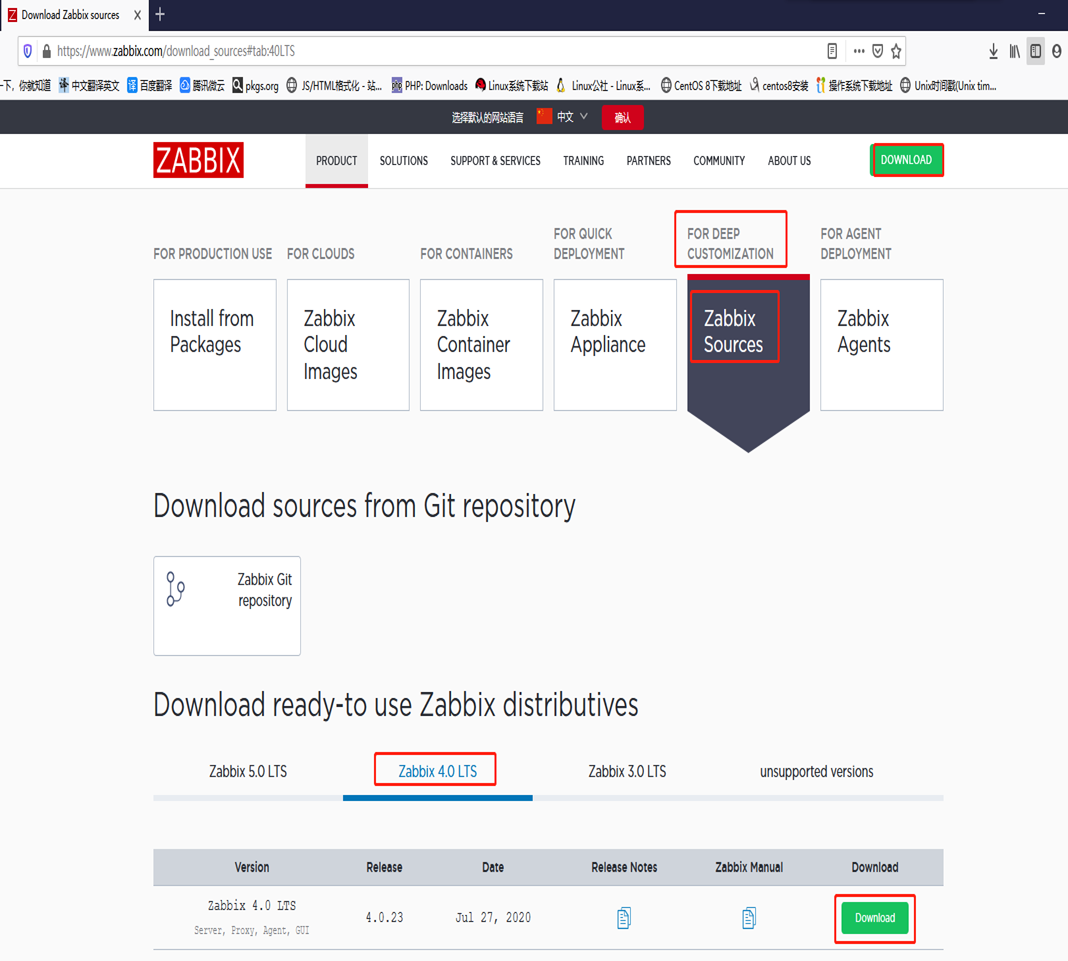The width and height of the screenshot is (1068, 961).
Task: Switch to the Zabbix 5.0 LTS tab
Action: tap(248, 772)
